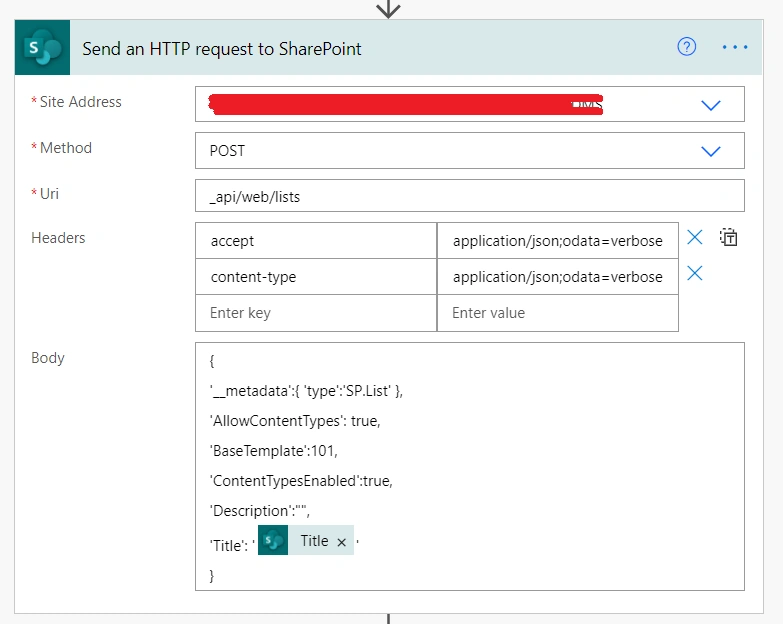783x624 pixels.
Task: Click the Body label
Action: 48,358
